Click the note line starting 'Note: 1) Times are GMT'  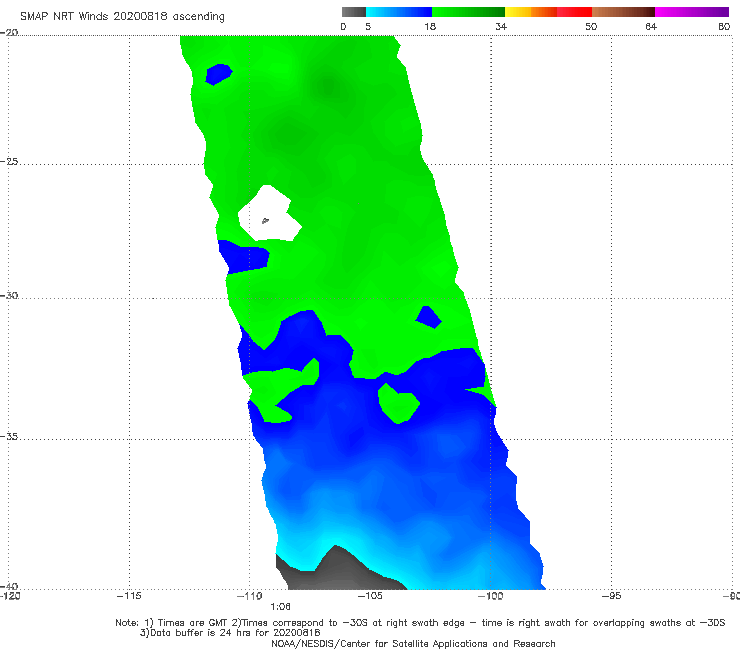click(420, 623)
